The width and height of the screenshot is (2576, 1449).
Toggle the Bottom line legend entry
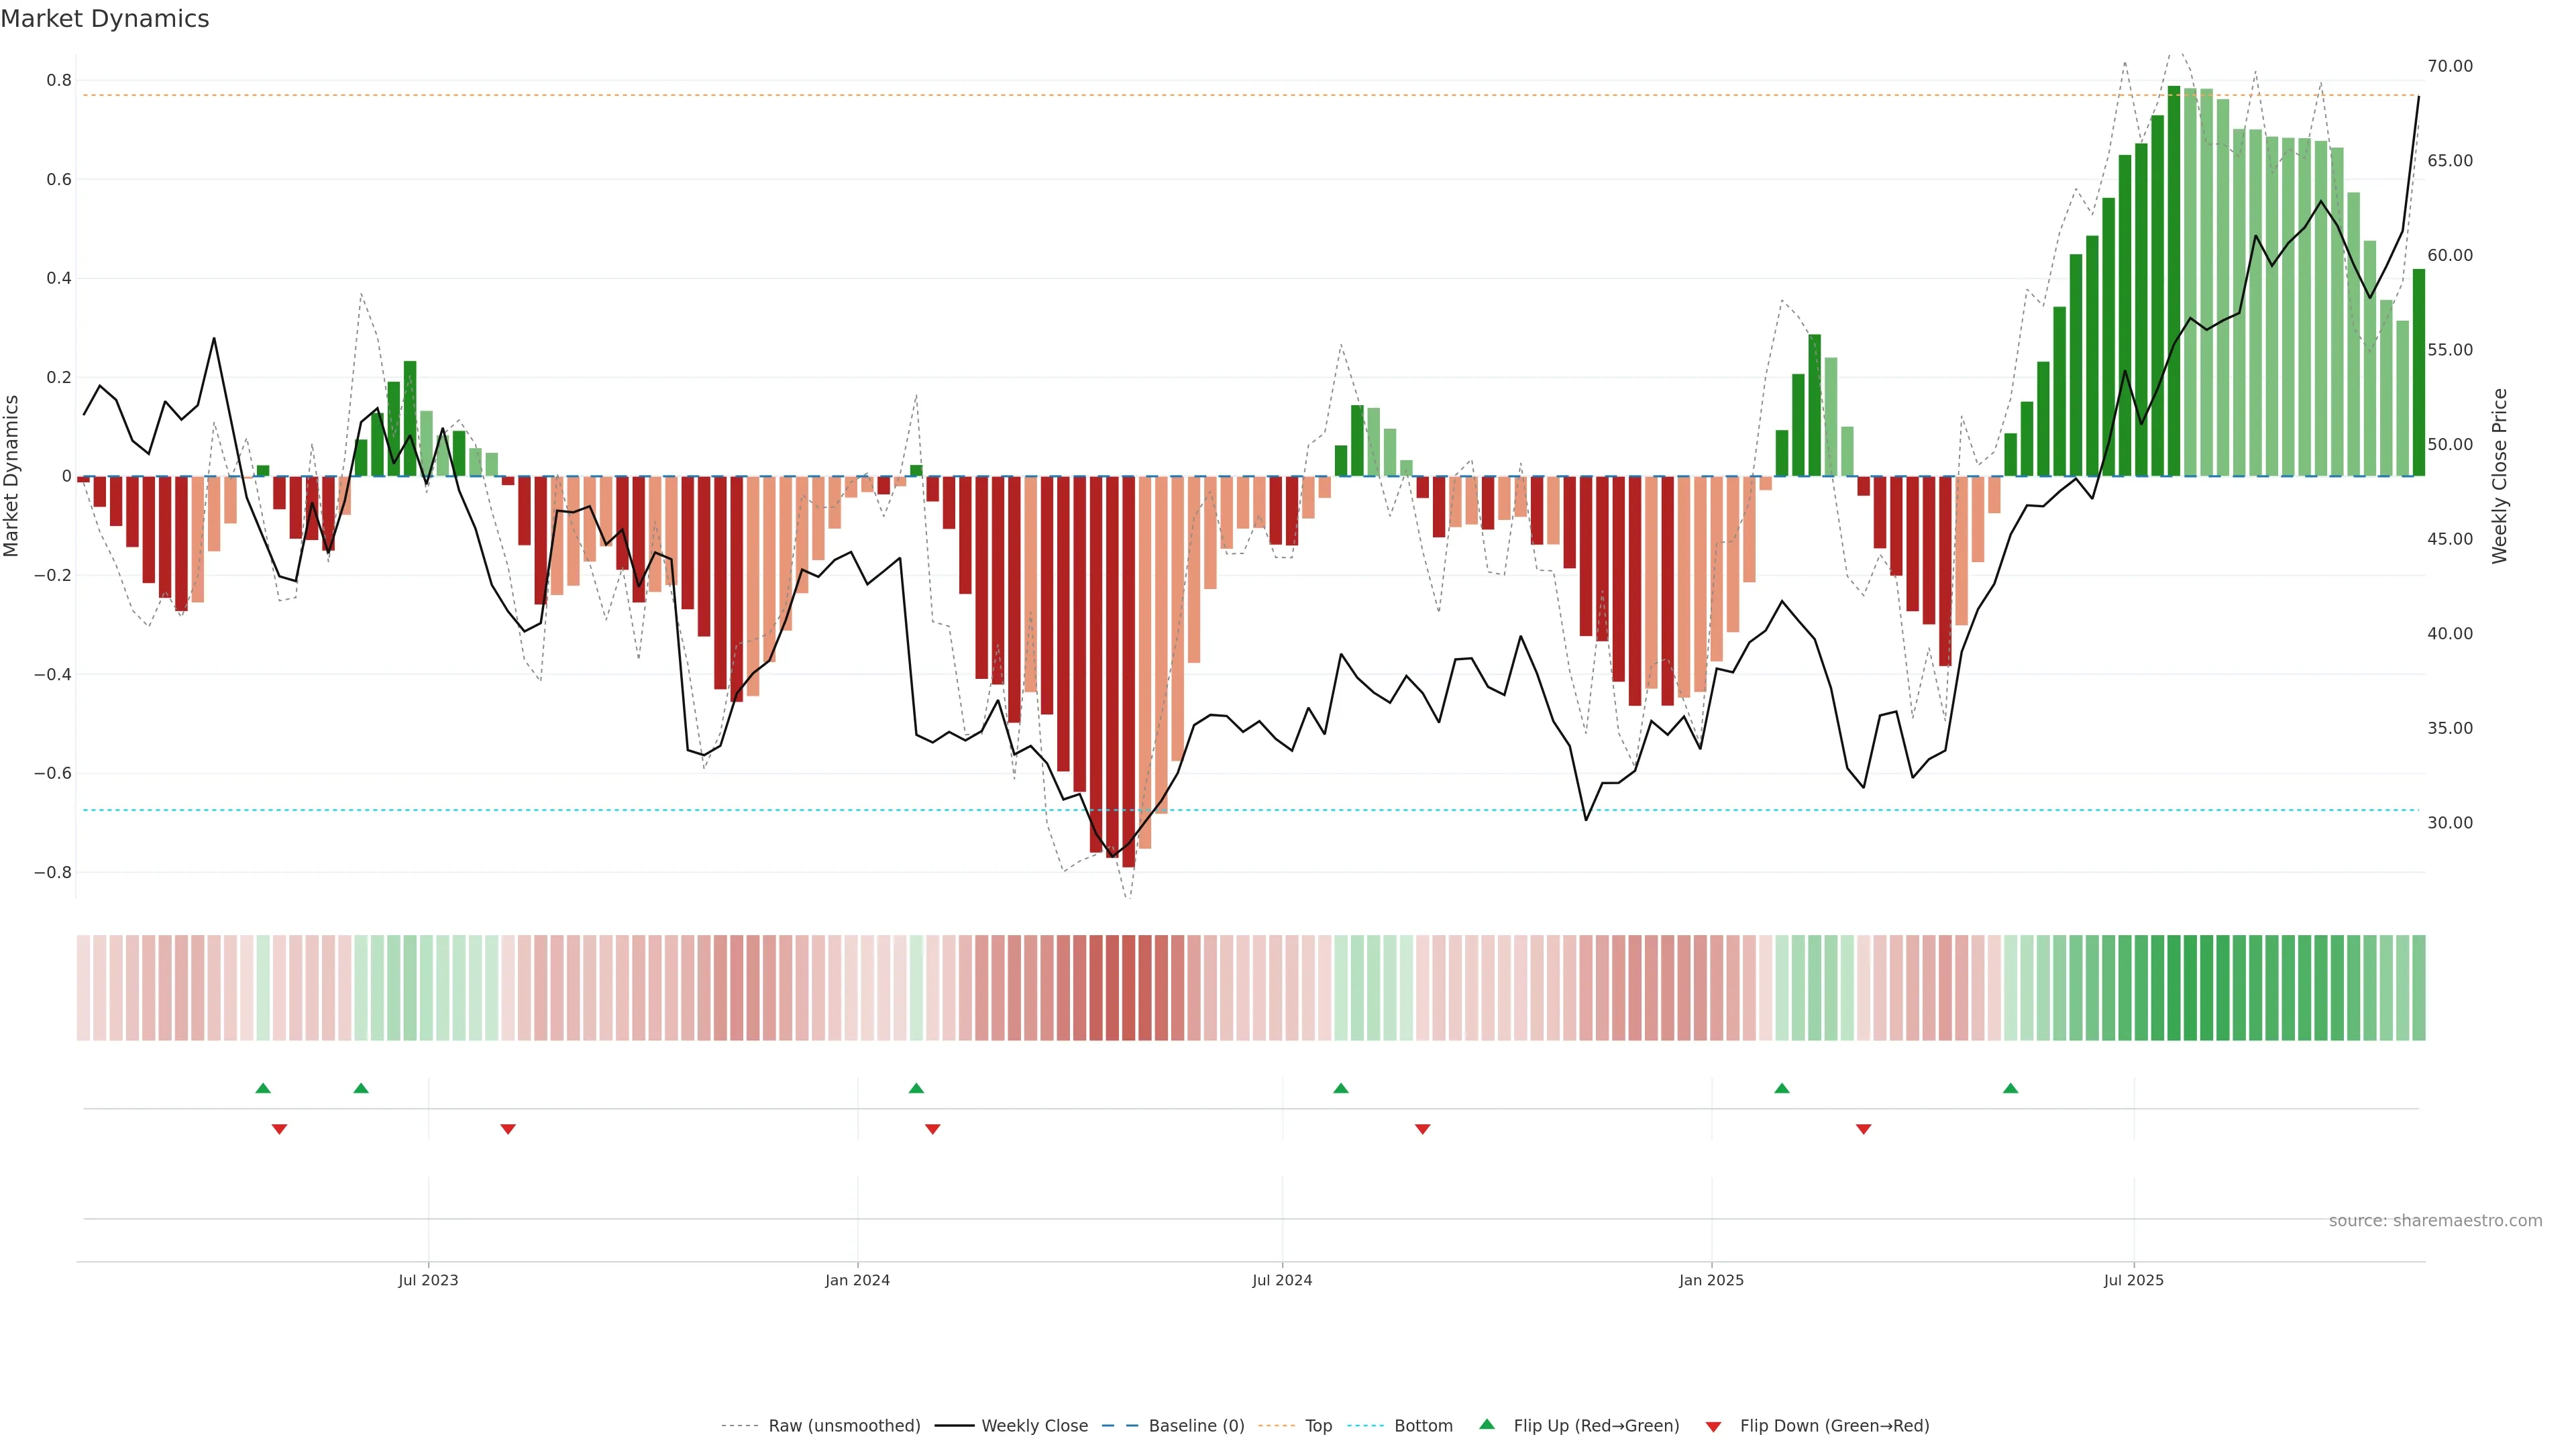click(1423, 1425)
